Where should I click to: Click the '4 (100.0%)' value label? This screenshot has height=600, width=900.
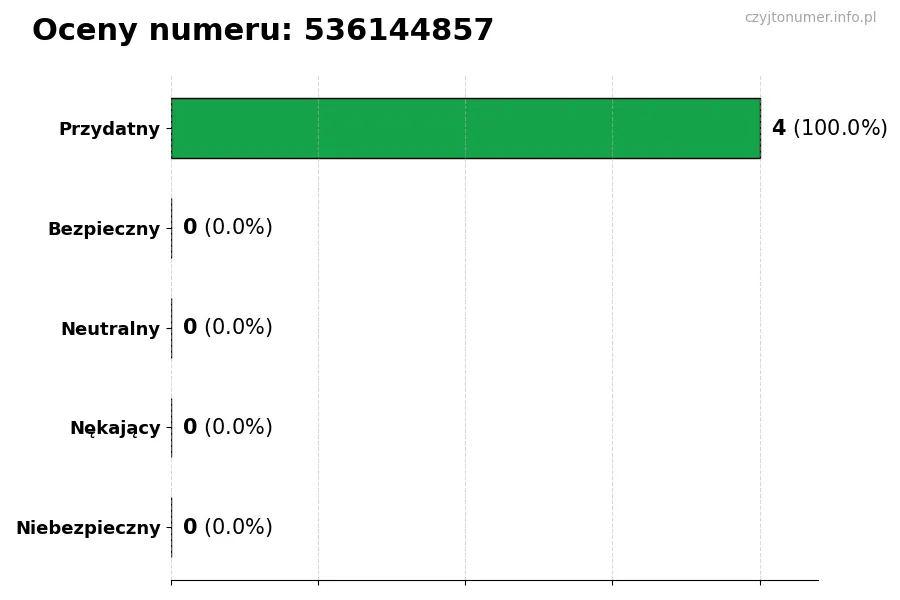[829, 128]
